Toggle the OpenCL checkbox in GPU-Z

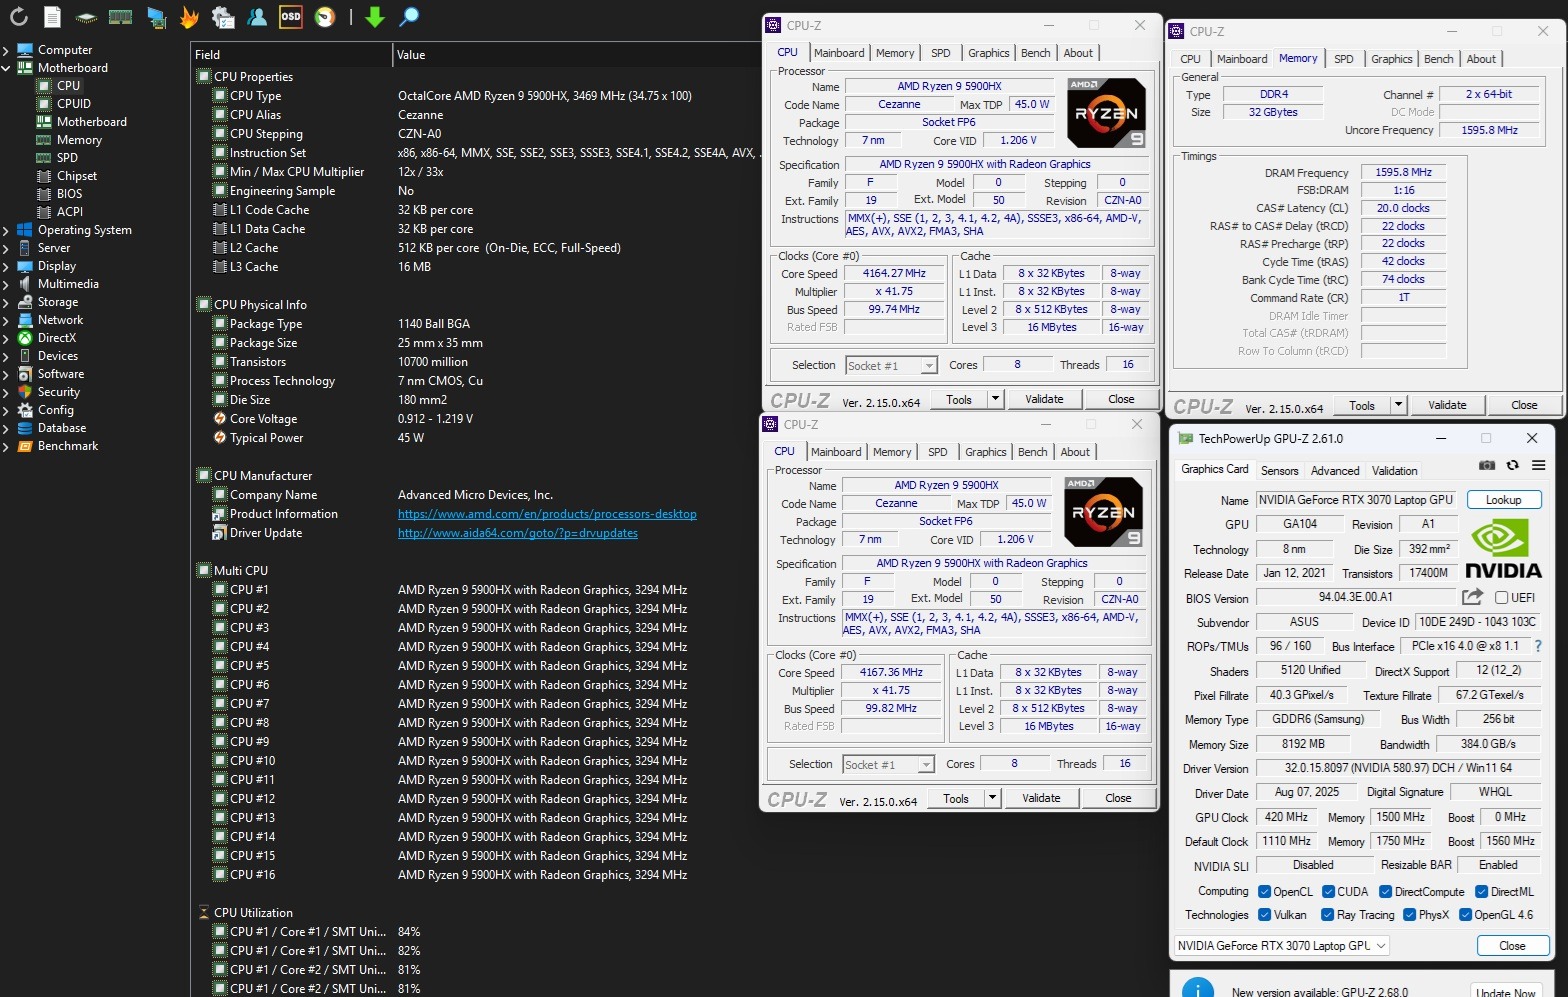1265,892
